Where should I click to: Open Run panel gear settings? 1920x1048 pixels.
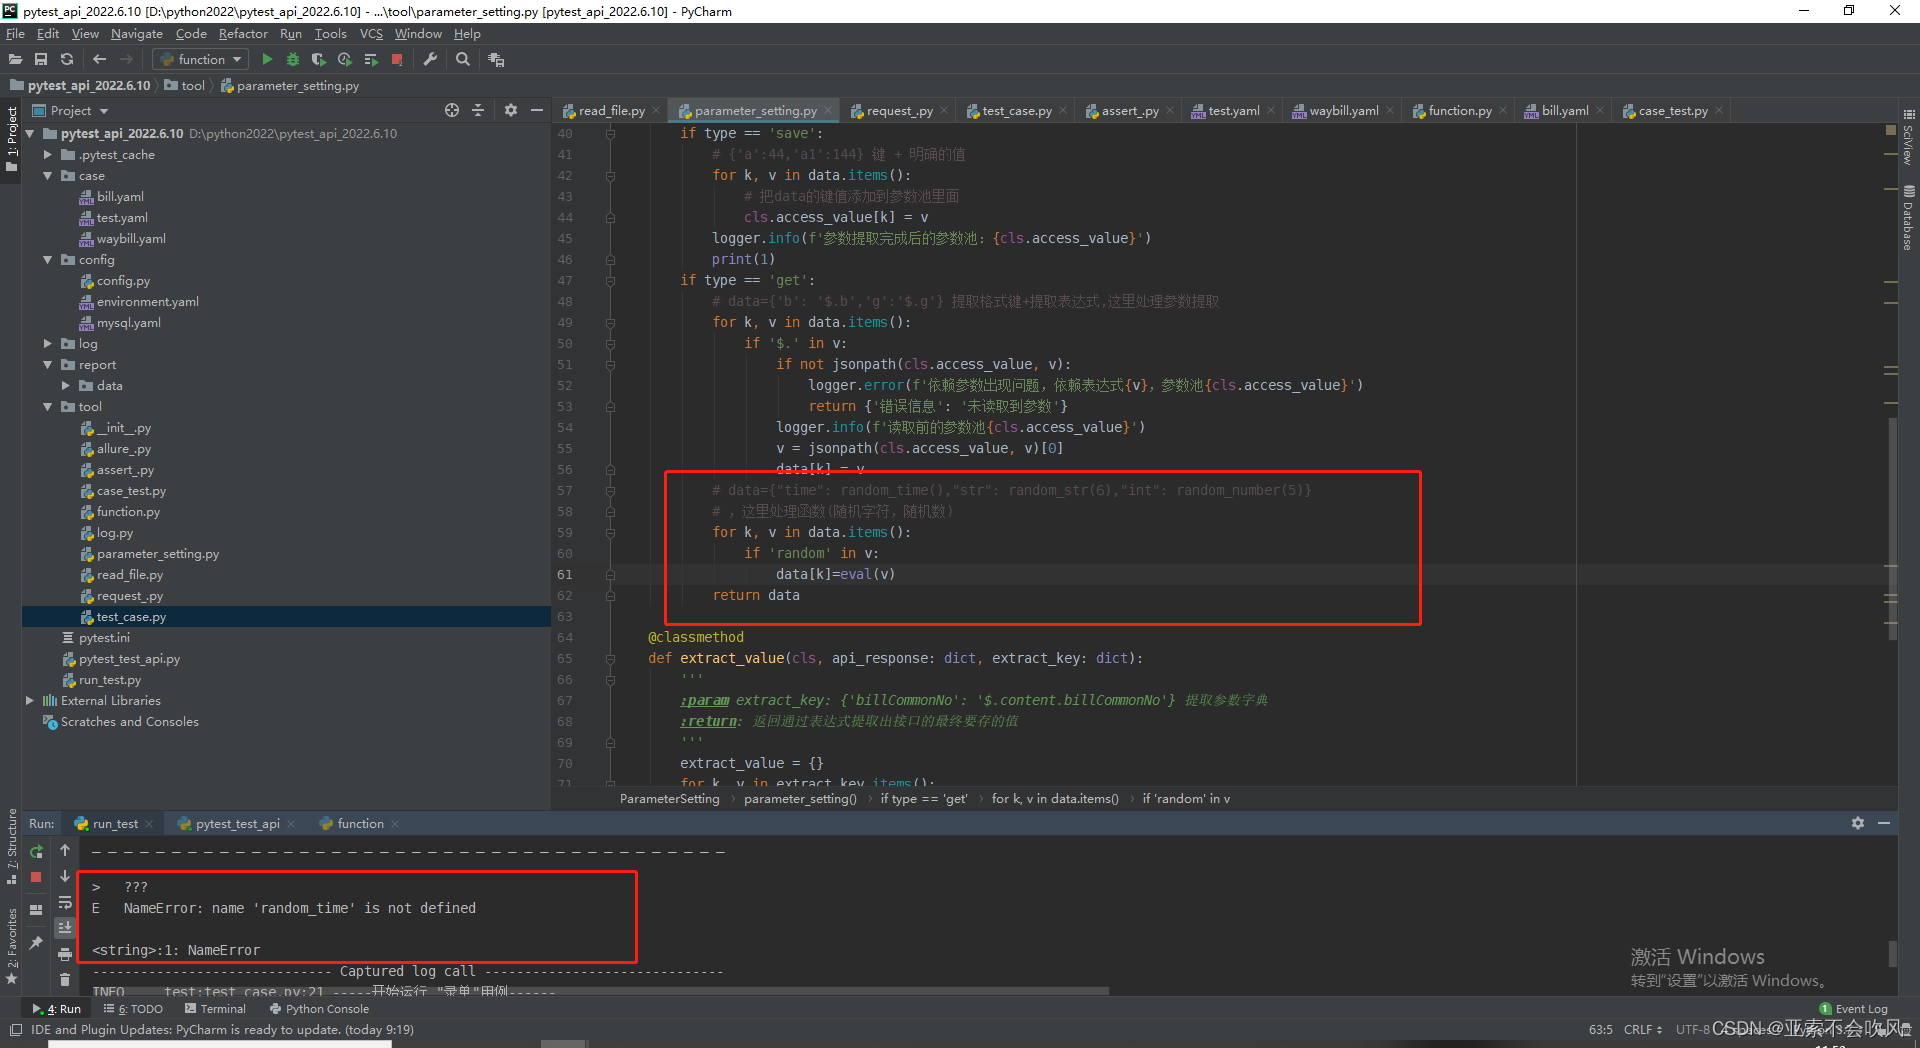pyautogui.click(x=1858, y=823)
